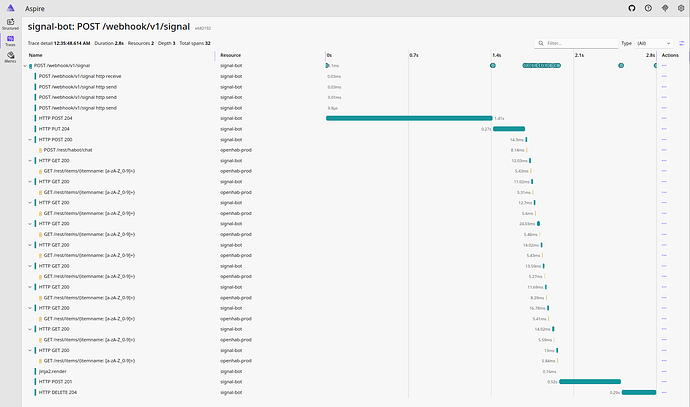This screenshot has width=690, height=407.
Task: Click the Actions column header
Action: point(670,55)
